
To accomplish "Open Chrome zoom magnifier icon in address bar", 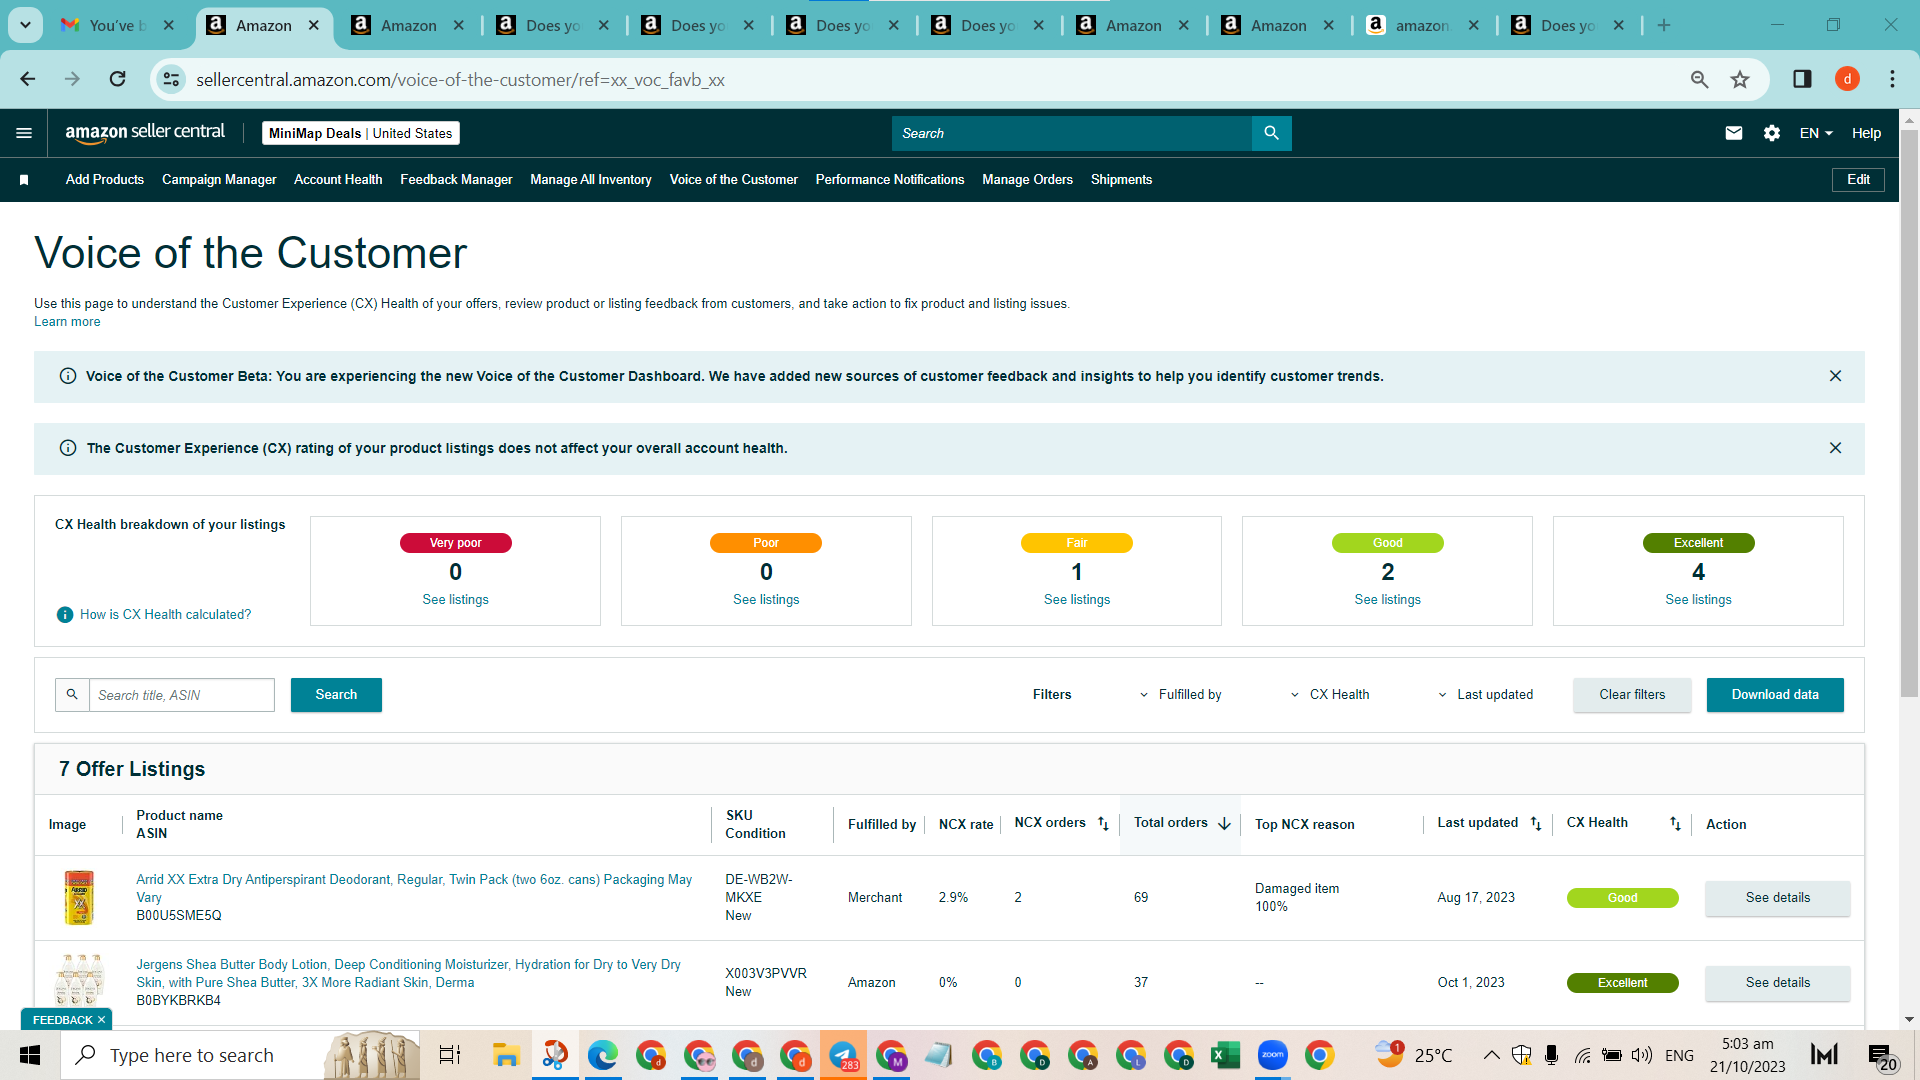I will point(1699,79).
